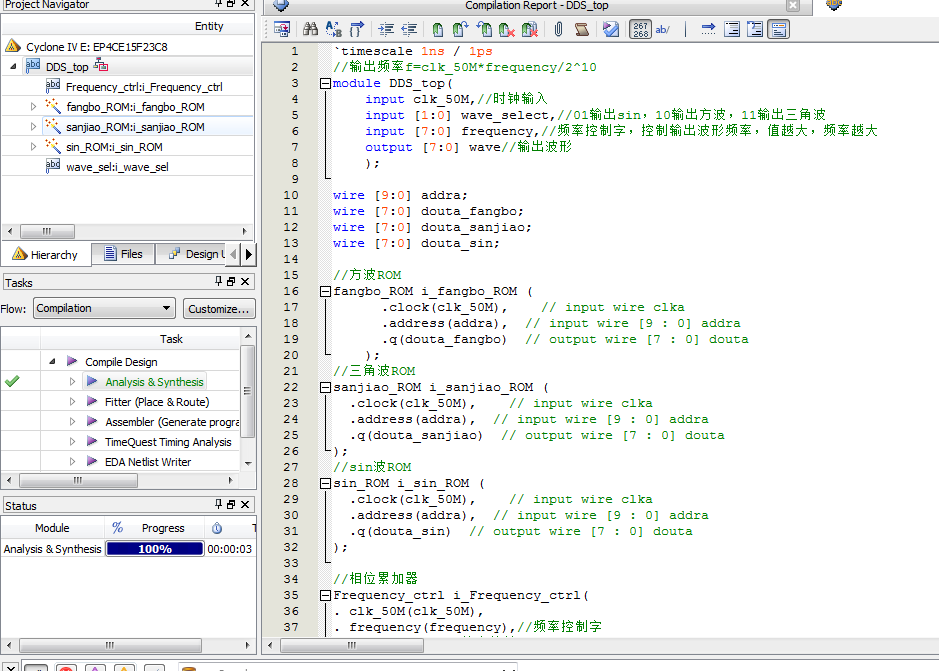This screenshot has width=939, height=671.
Task: Click the hierarchy icon beside DDS_top
Action: pyautogui.click(x=101, y=66)
